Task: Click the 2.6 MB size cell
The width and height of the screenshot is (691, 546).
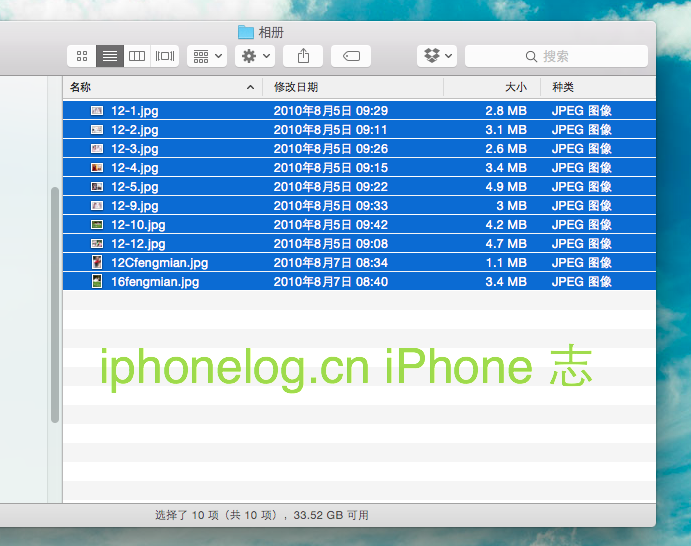Action: coord(506,149)
